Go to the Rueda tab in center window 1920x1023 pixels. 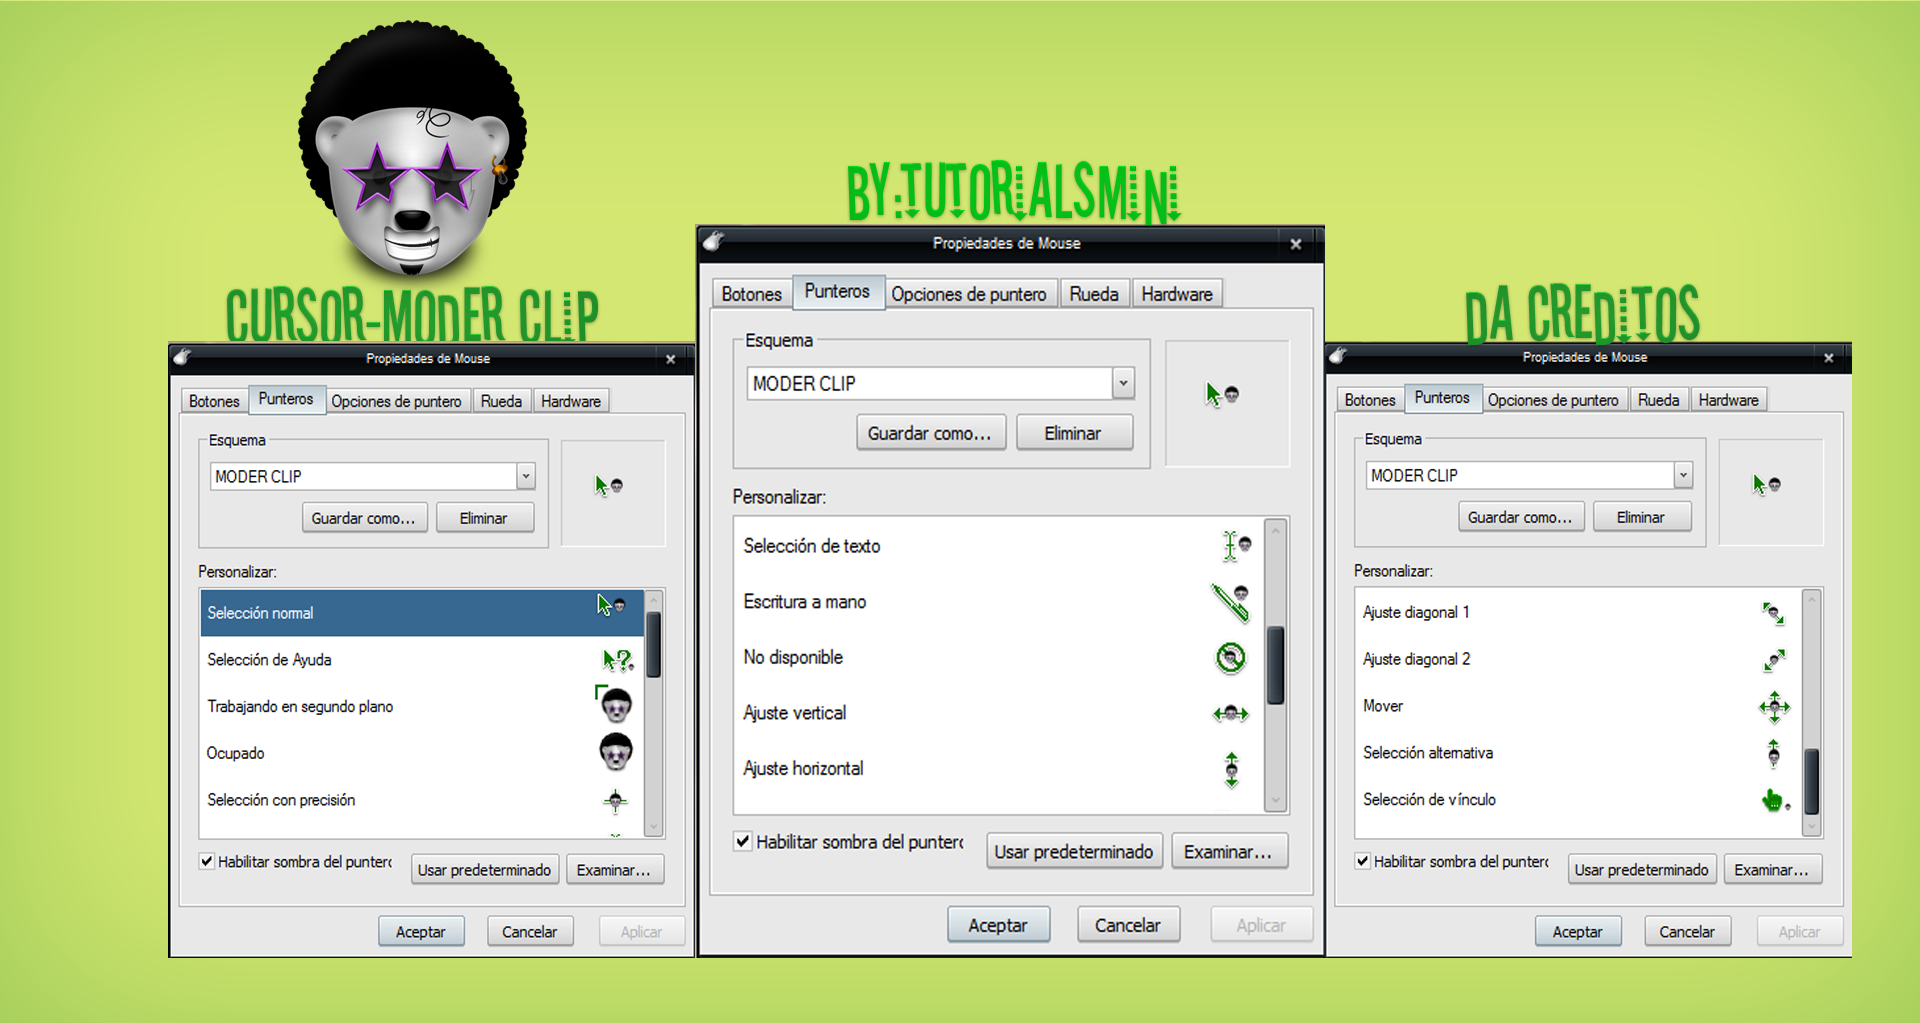pyautogui.click(x=1094, y=294)
